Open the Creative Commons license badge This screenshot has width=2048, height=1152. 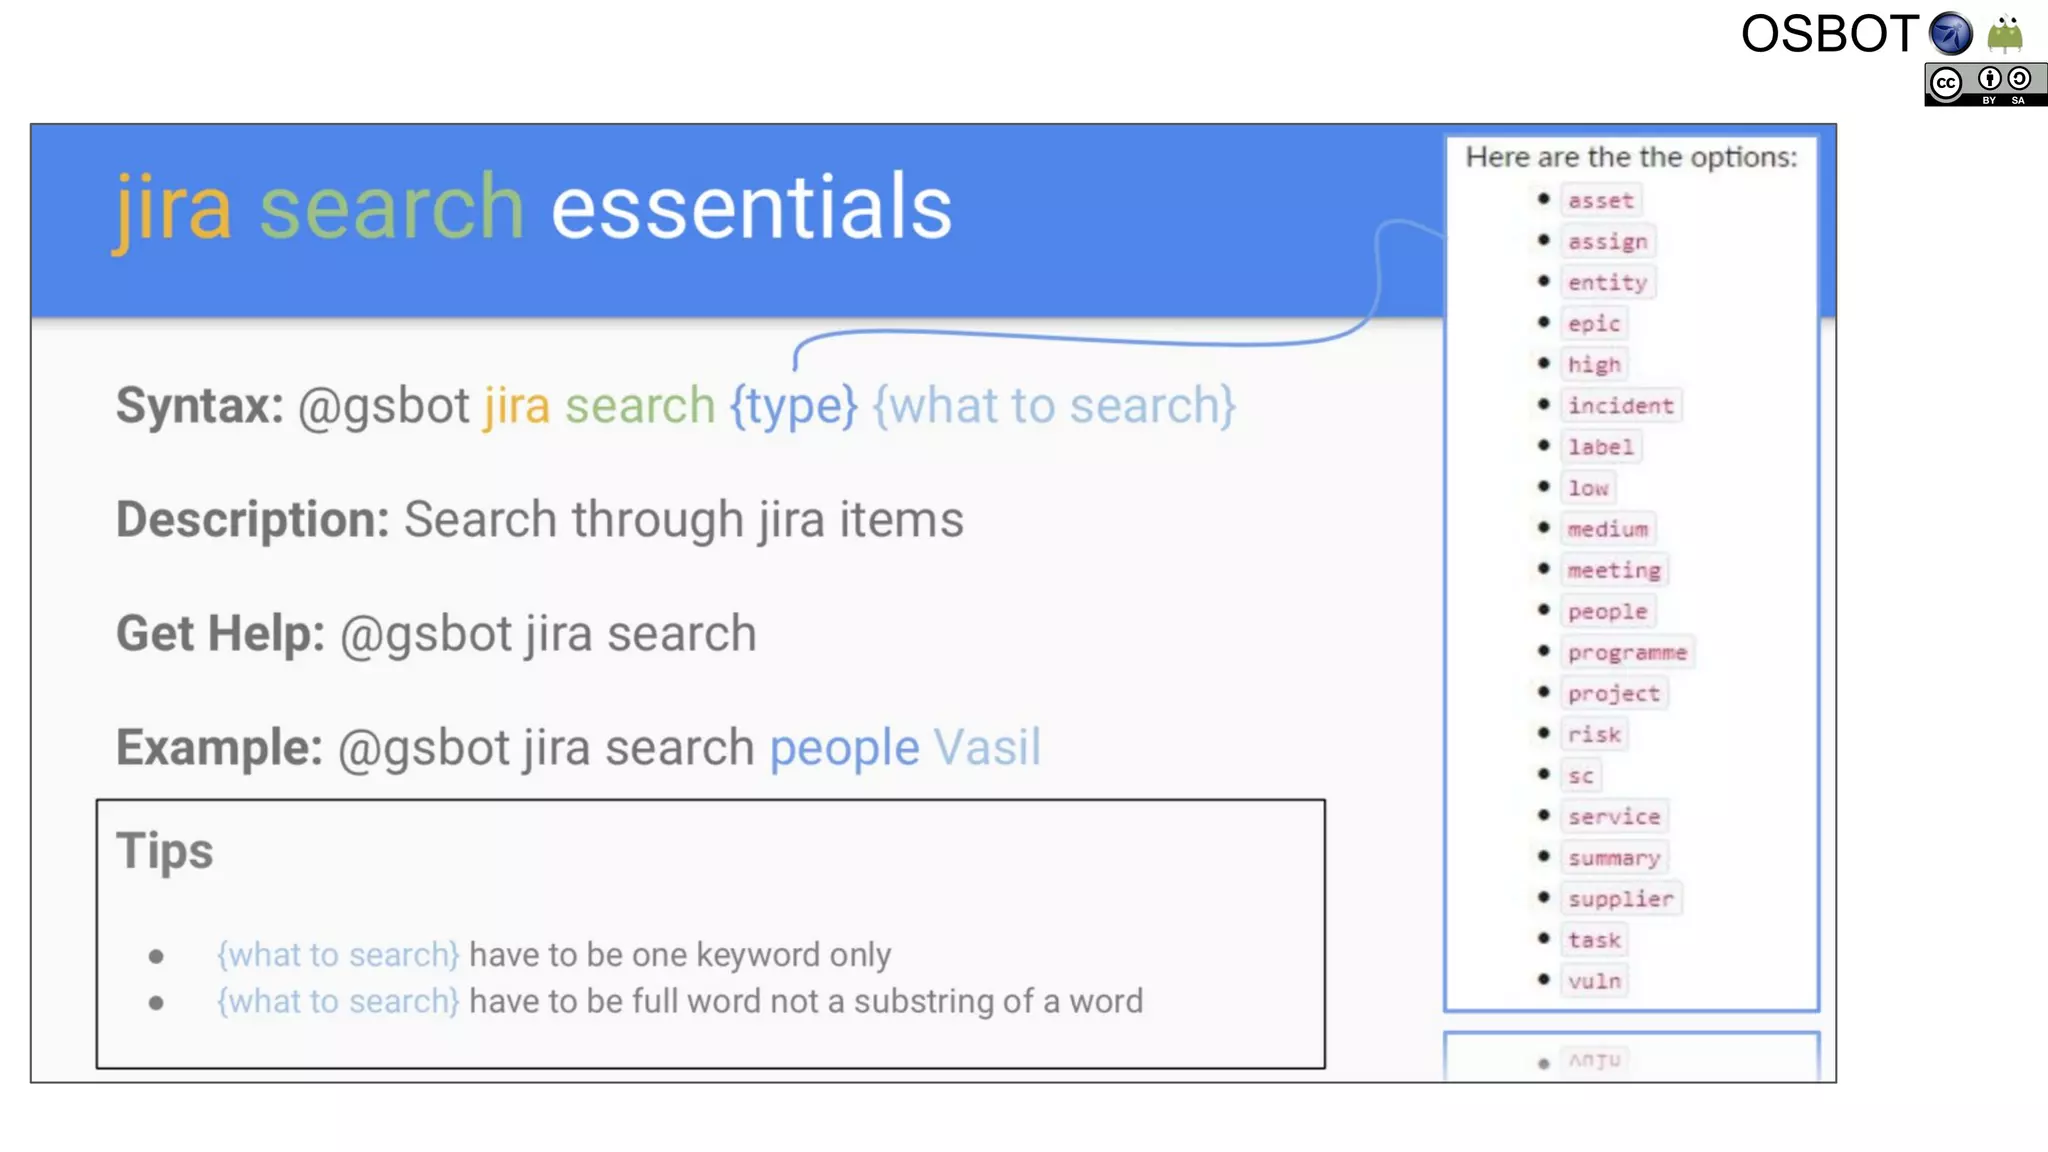pyautogui.click(x=1986, y=85)
